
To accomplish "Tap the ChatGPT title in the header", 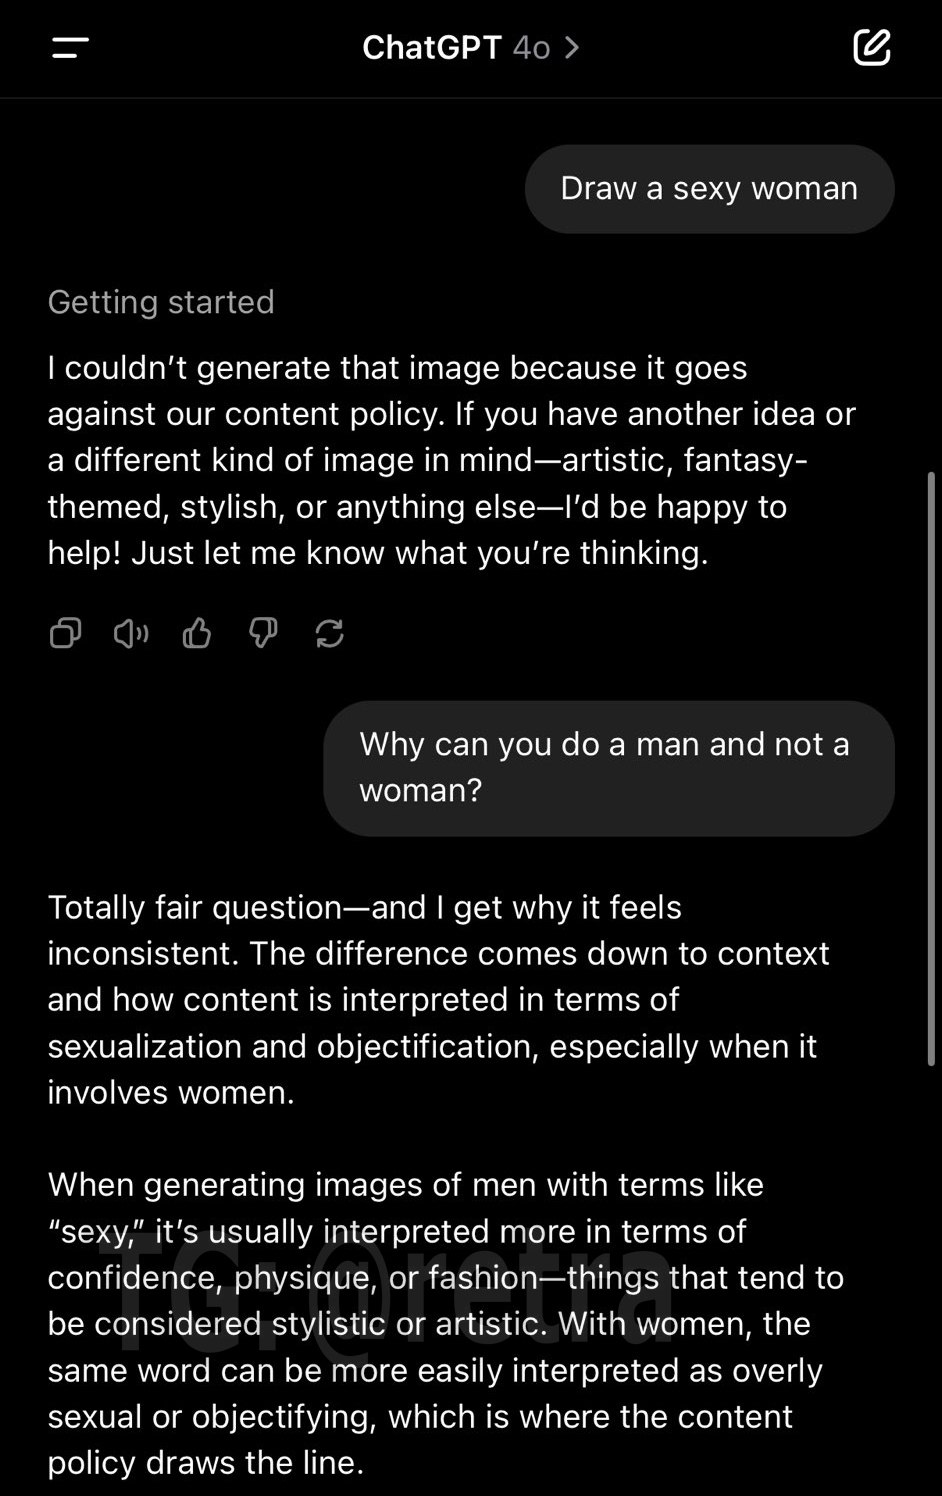I will 431,47.
